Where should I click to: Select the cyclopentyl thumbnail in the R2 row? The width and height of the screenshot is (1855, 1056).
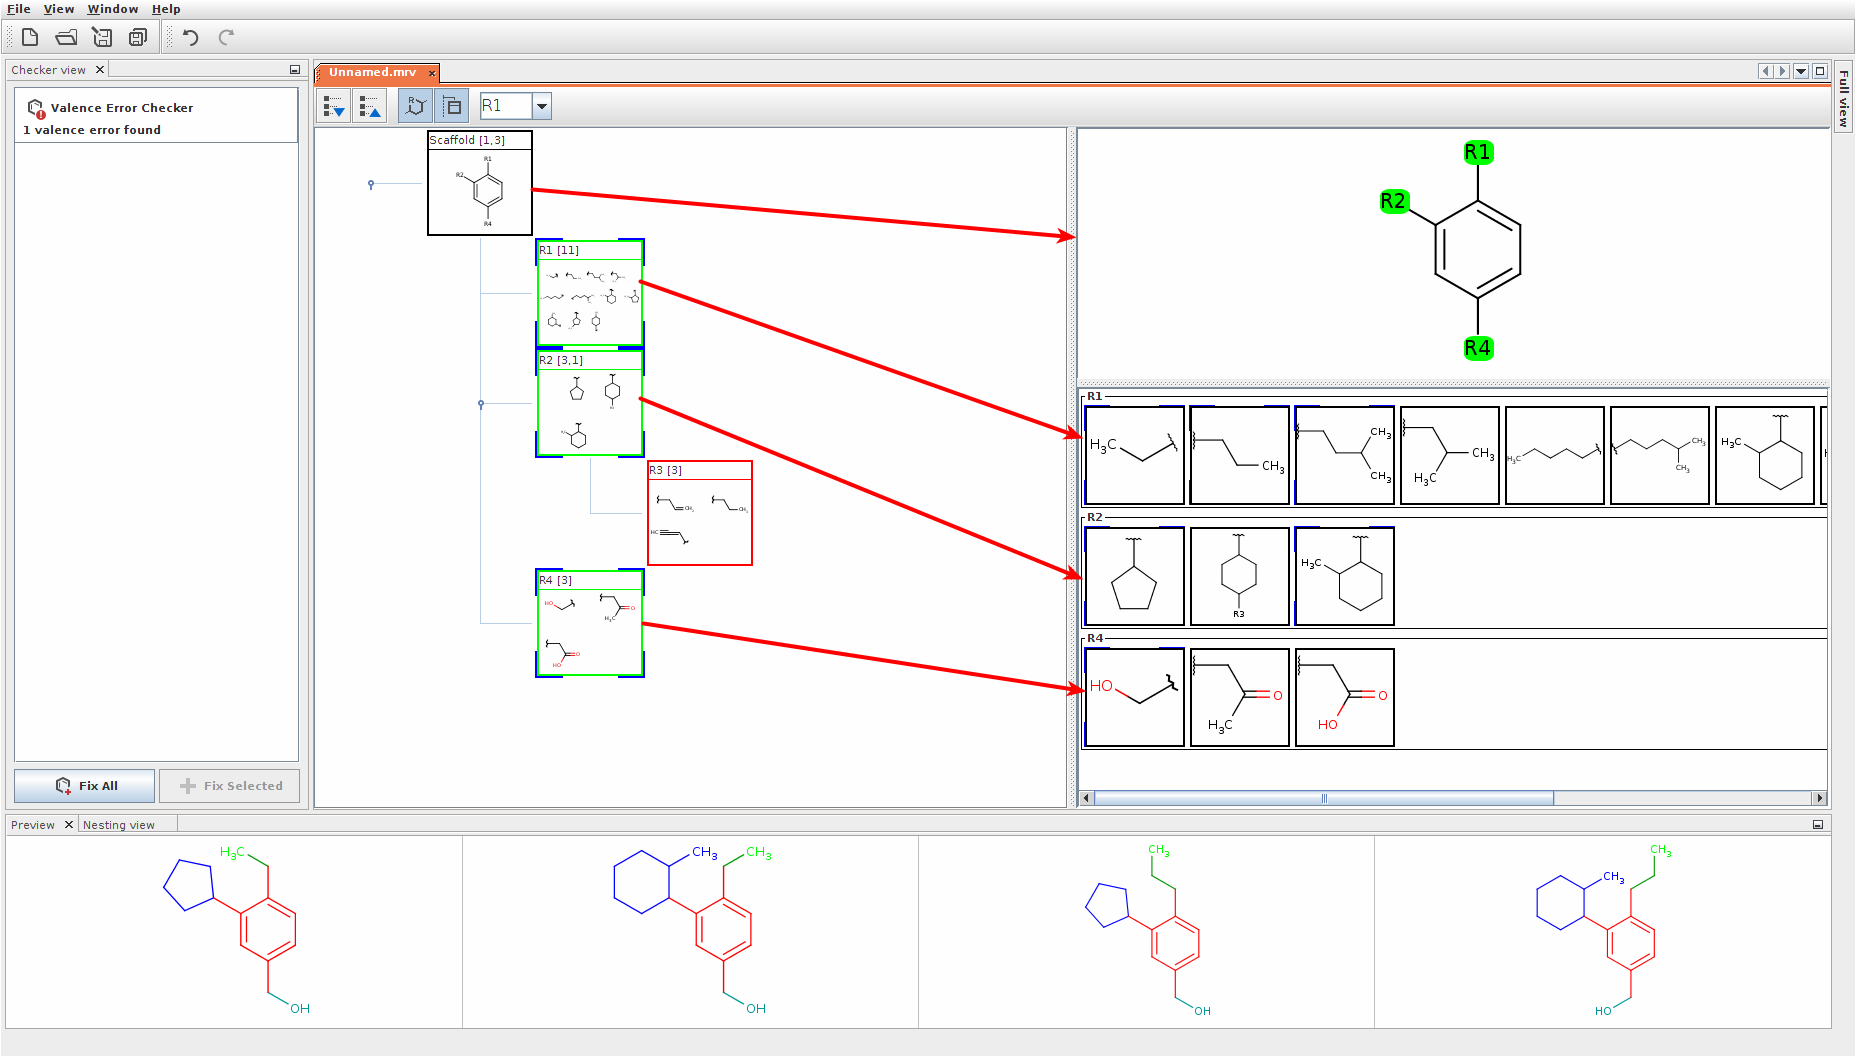[1134, 577]
